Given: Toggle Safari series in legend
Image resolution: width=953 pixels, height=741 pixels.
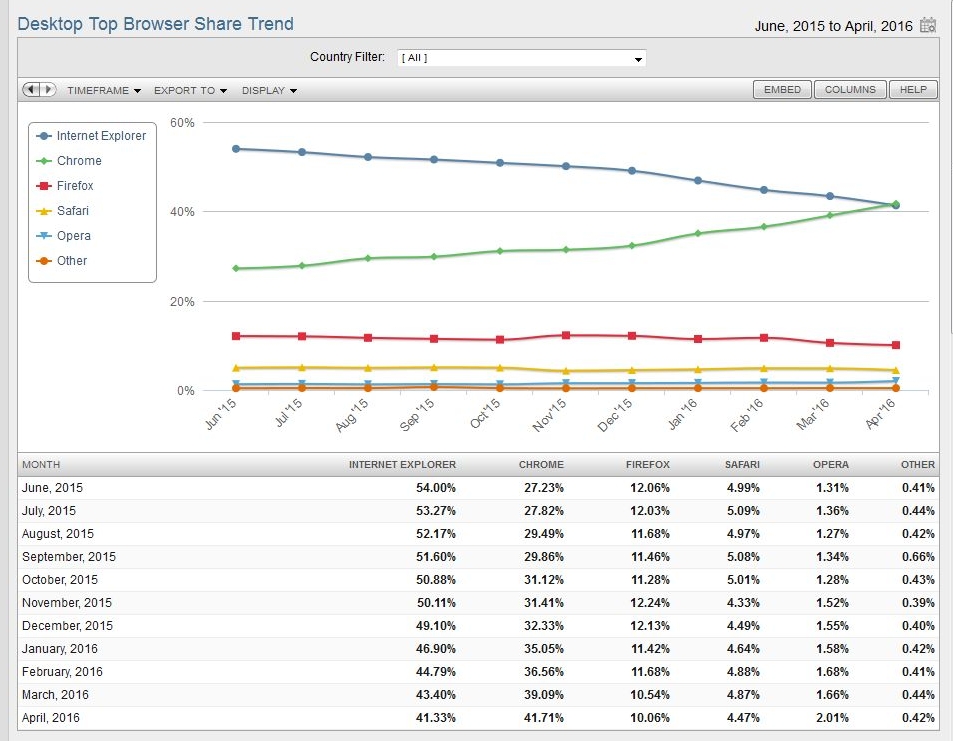Looking at the screenshot, I should coord(63,211).
